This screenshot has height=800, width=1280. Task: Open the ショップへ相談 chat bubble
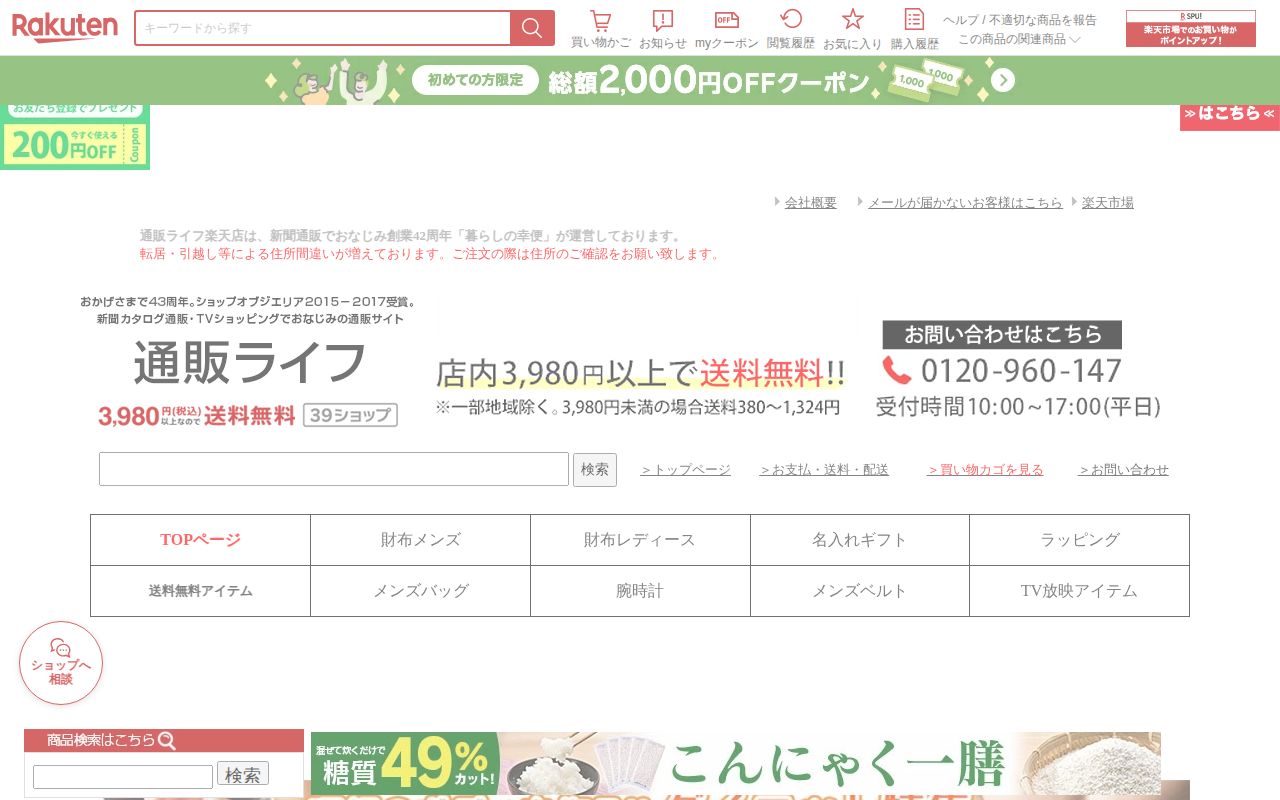click(x=61, y=663)
